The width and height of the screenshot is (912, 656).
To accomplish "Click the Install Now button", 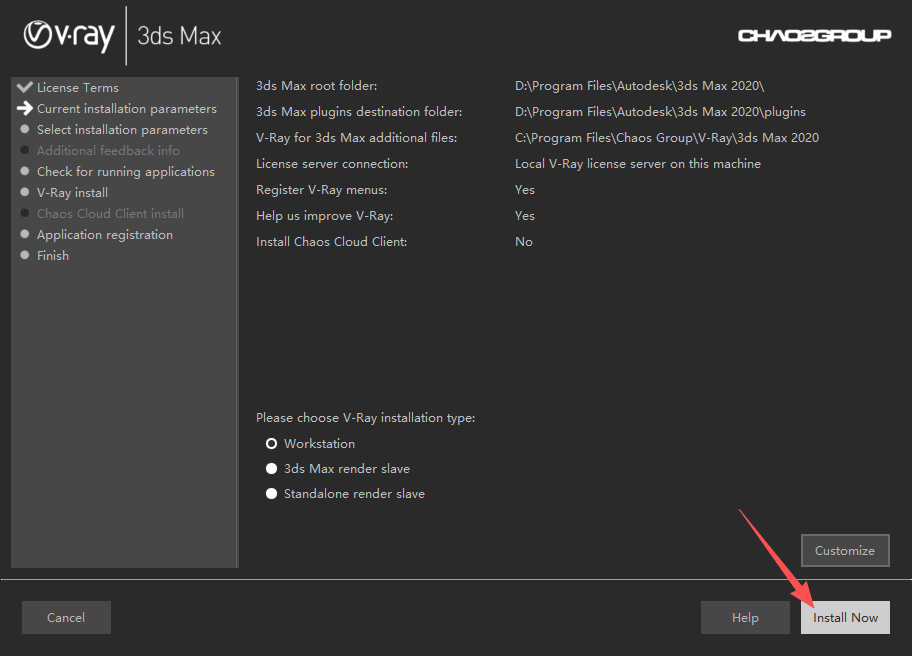I will tap(845, 618).
